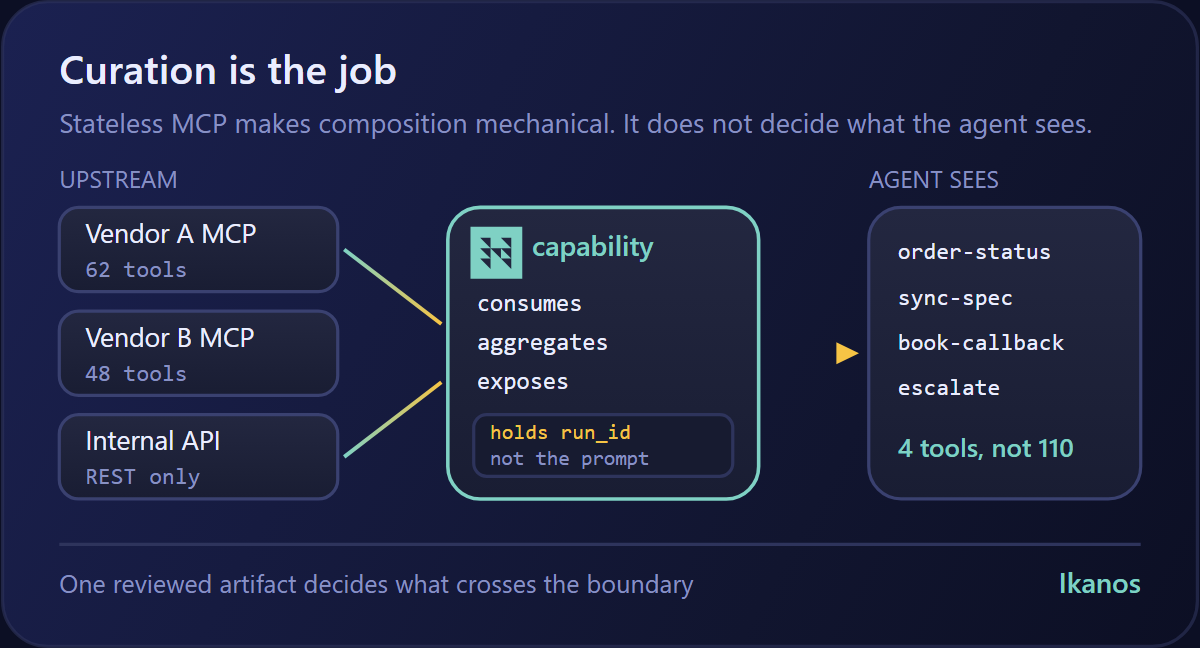Screen dimensions: 1200x648
Task: Click the capability logo icon
Action: pos(496,253)
